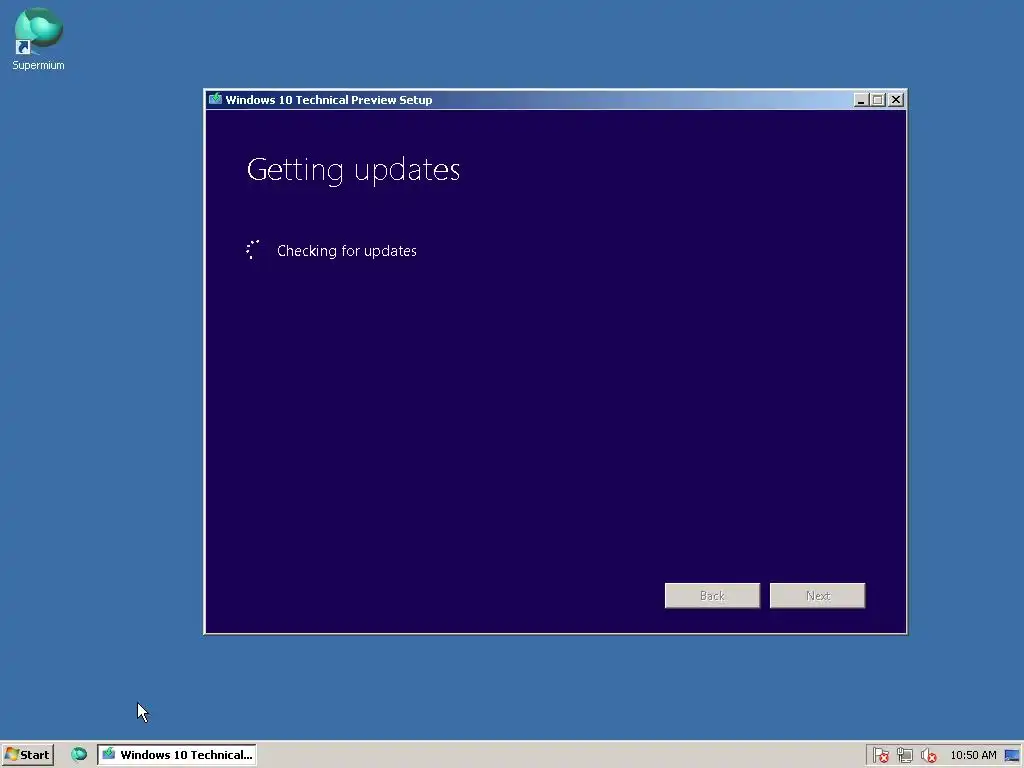Launch Supermium from the quick launch bar

[79, 754]
